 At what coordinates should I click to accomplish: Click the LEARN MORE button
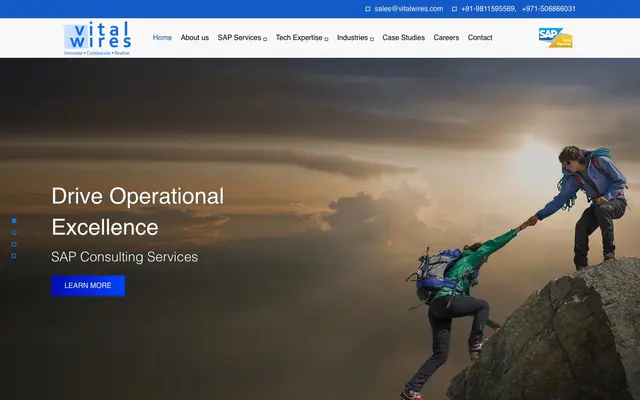88,285
